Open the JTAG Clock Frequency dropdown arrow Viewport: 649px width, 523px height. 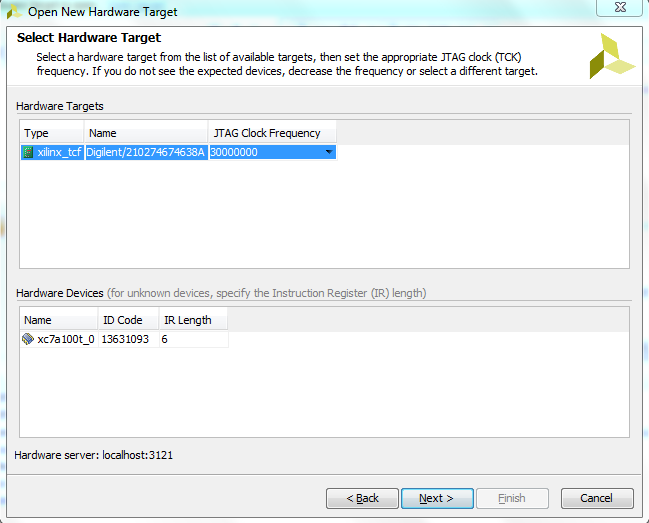[x=329, y=152]
